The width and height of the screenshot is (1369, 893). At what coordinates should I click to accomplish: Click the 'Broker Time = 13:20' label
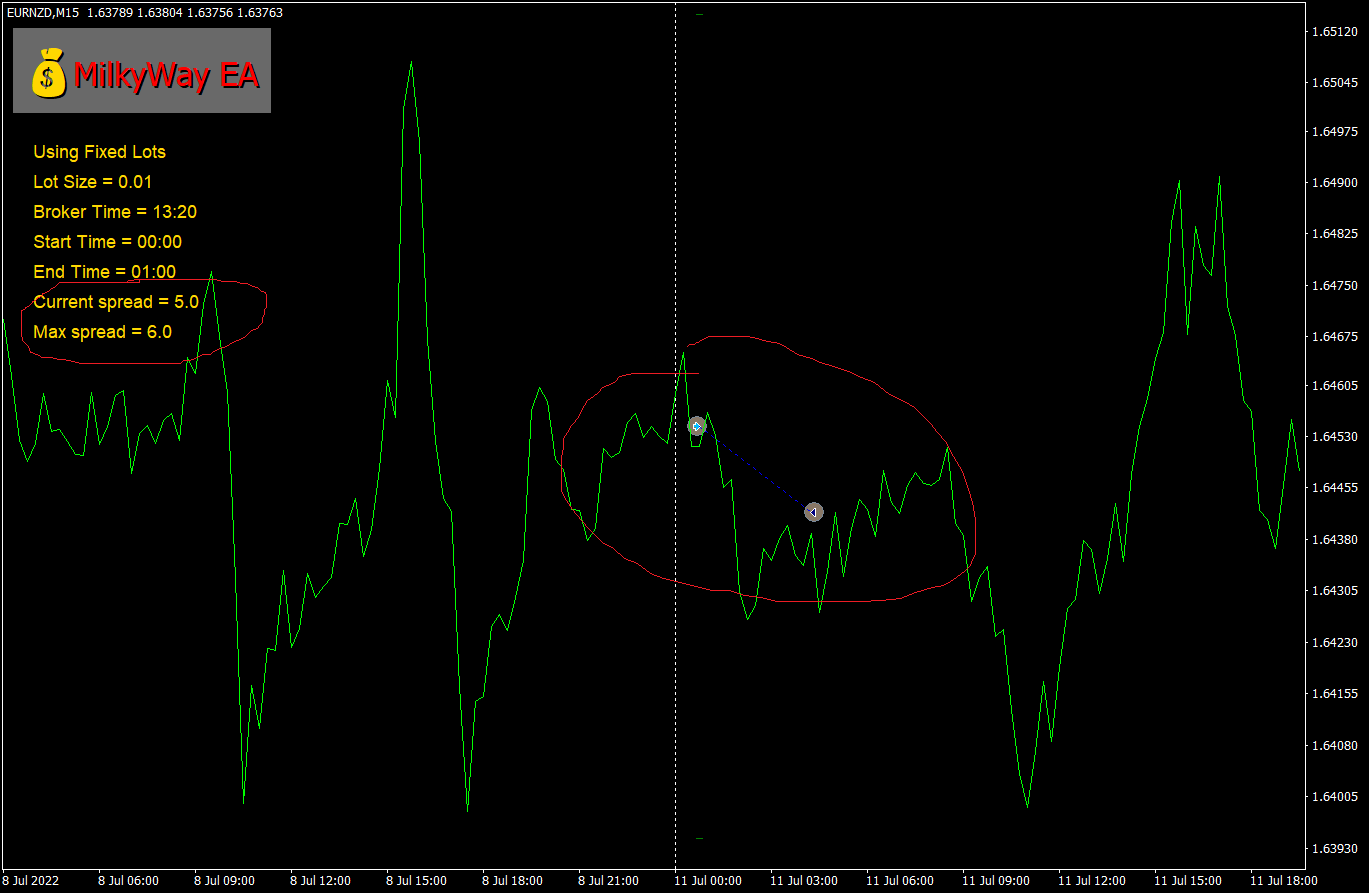pos(115,212)
